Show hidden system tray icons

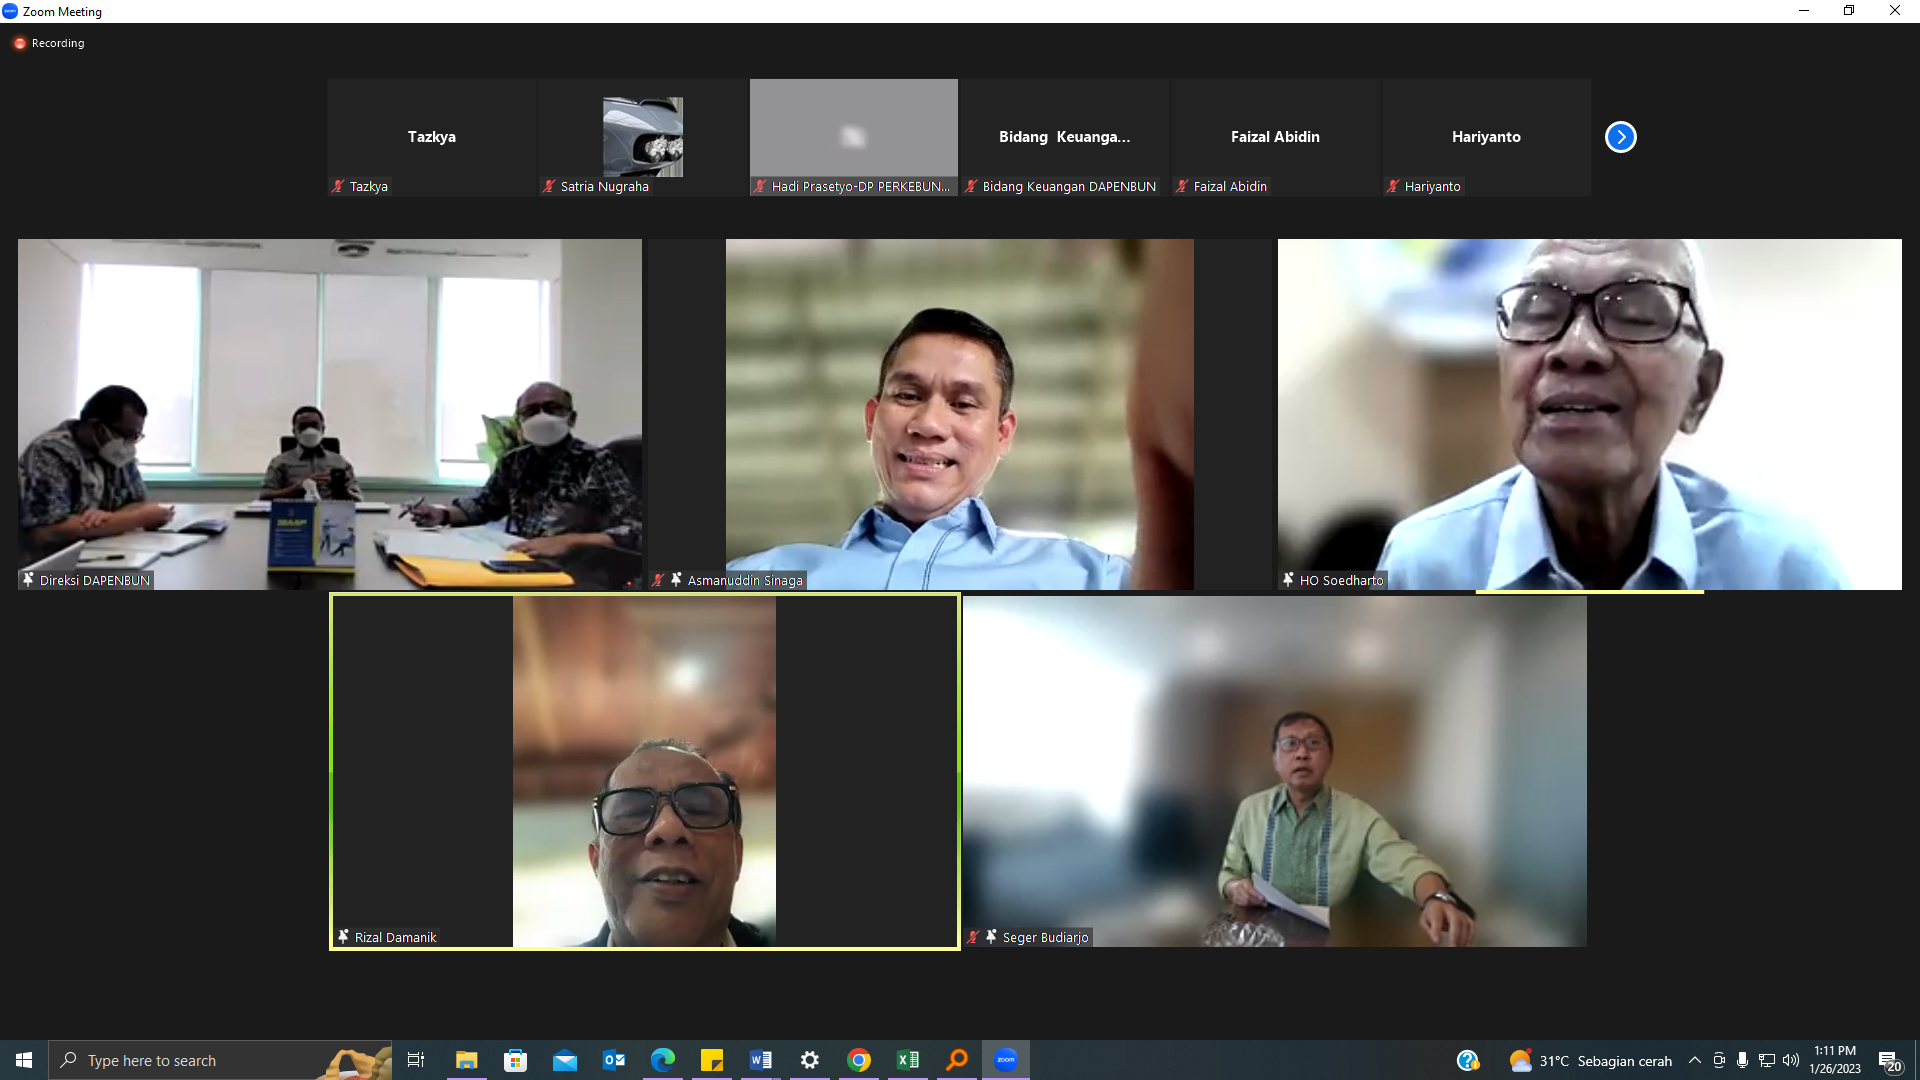click(x=1694, y=1060)
